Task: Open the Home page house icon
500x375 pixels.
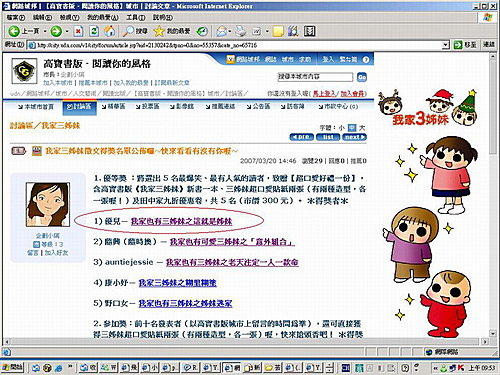Action: click(110, 31)
